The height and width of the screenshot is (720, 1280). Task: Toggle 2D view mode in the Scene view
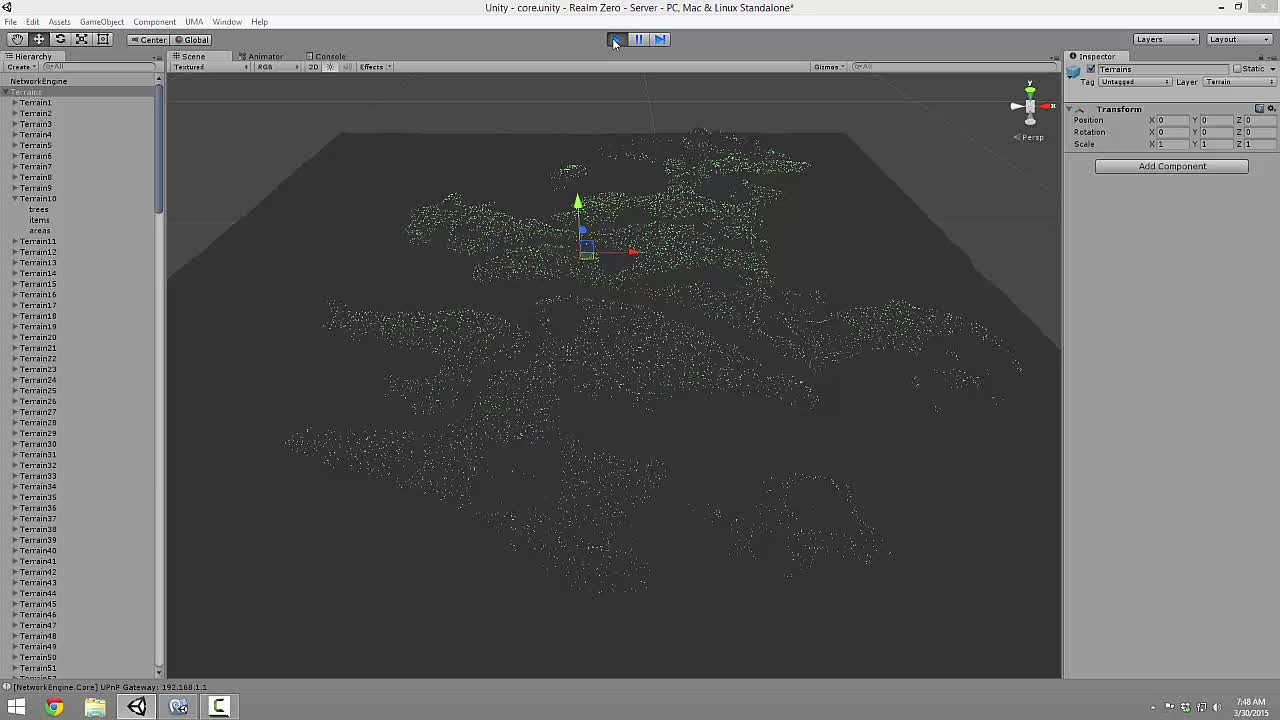pos(313,67)
